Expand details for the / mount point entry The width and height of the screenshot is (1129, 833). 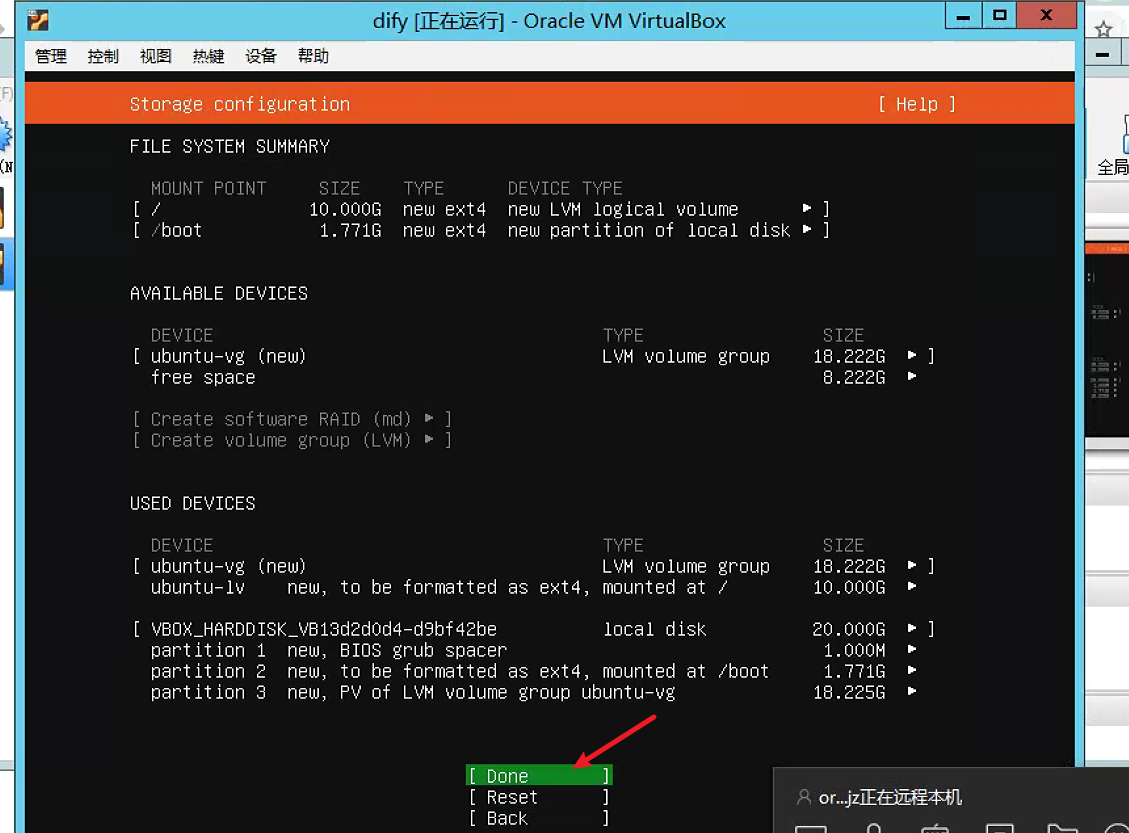coord(806,209)
